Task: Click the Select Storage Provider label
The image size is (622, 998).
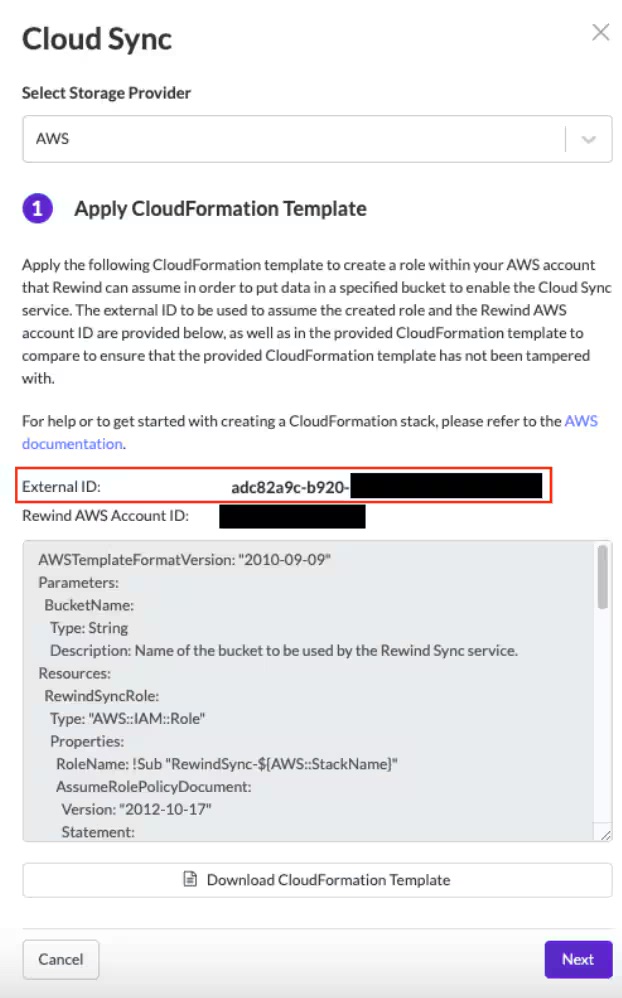Action: pos(106,93)
